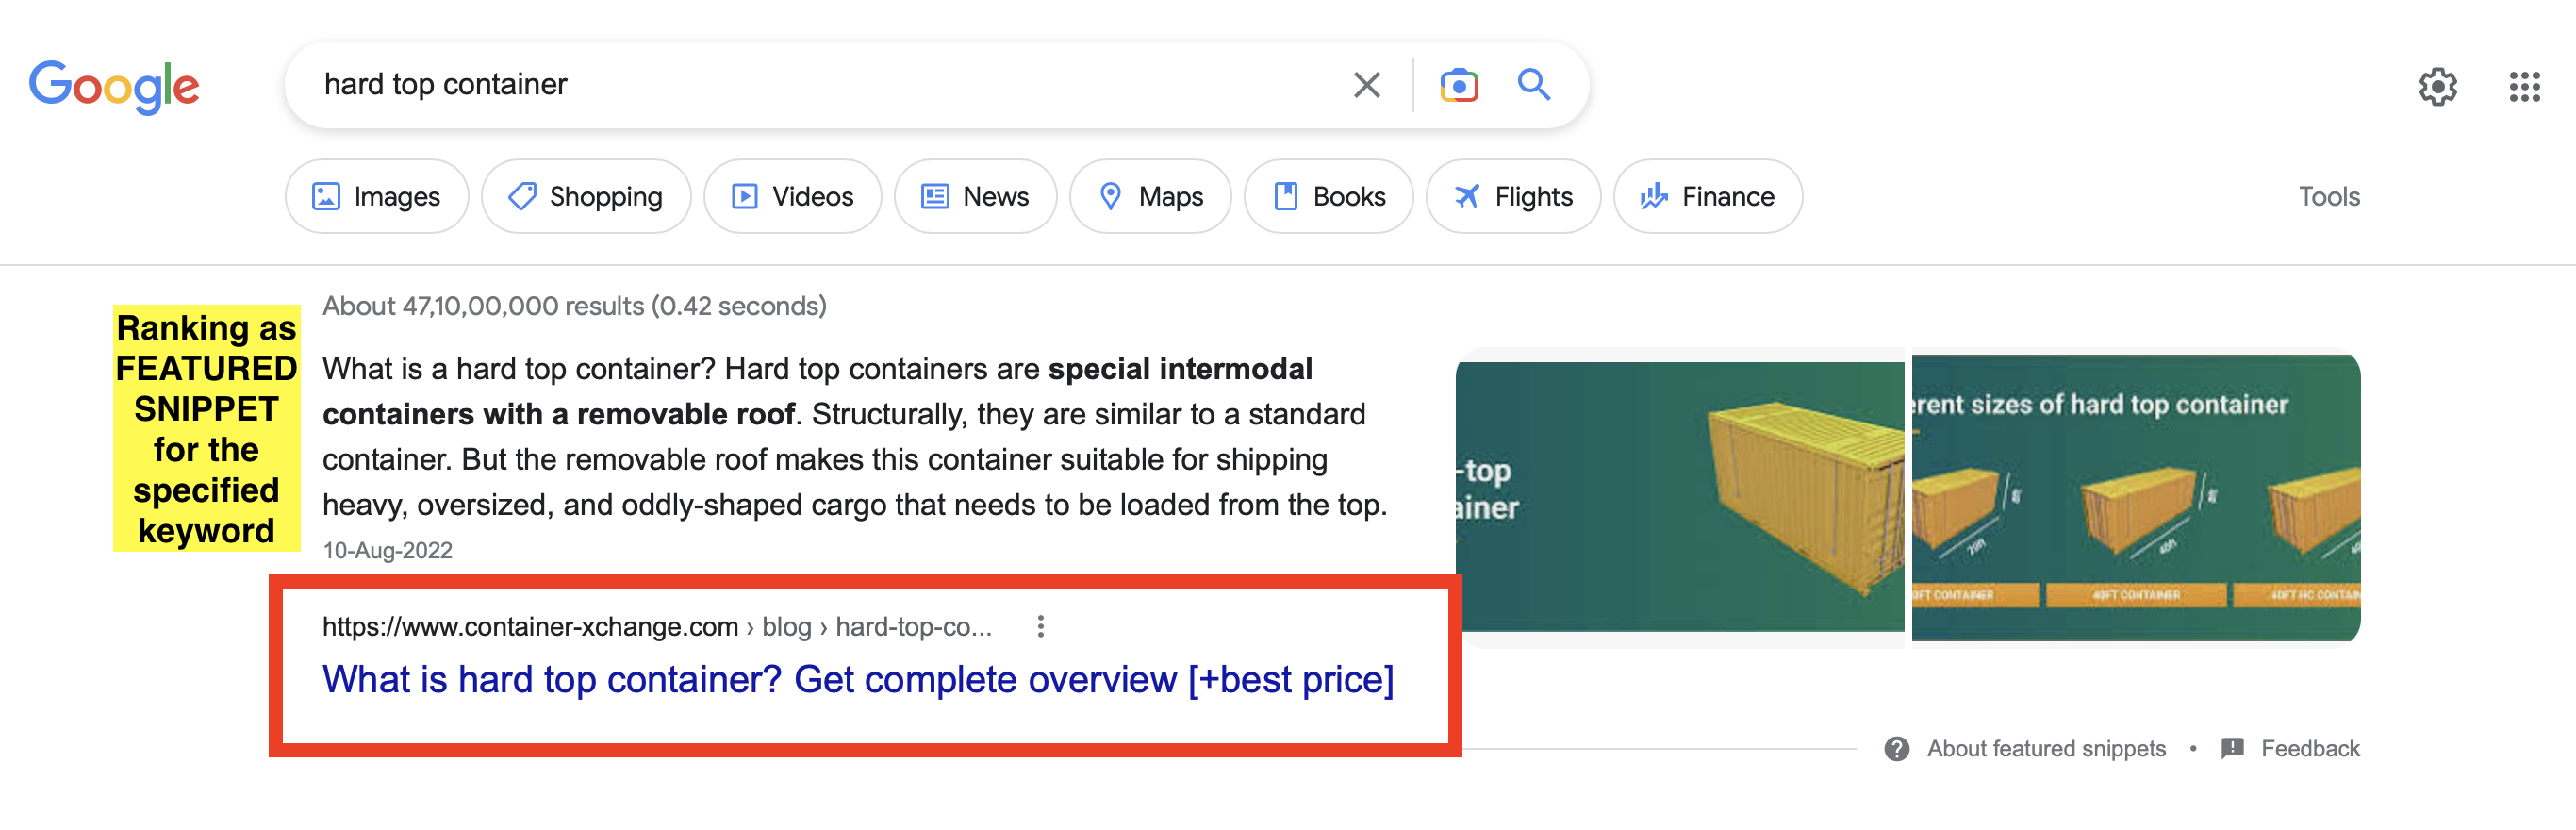Open Google settings gear
The image size is (2576, 830).
2438,87
